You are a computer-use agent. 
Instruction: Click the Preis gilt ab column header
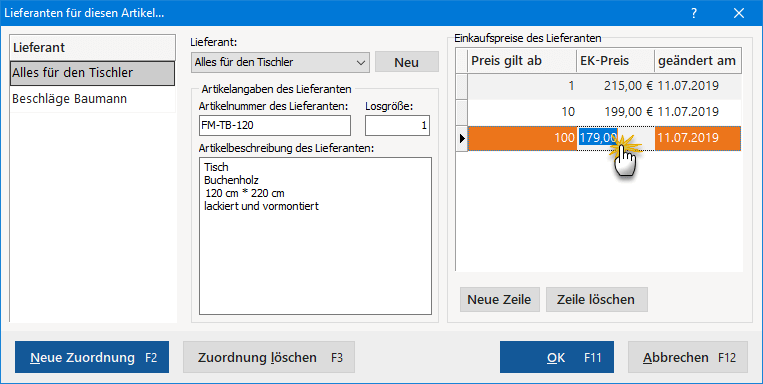522,61
